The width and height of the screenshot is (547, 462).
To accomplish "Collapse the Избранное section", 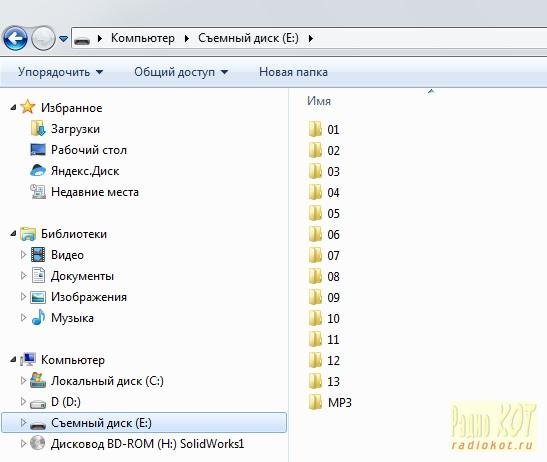I will click(x=13, y=107).
